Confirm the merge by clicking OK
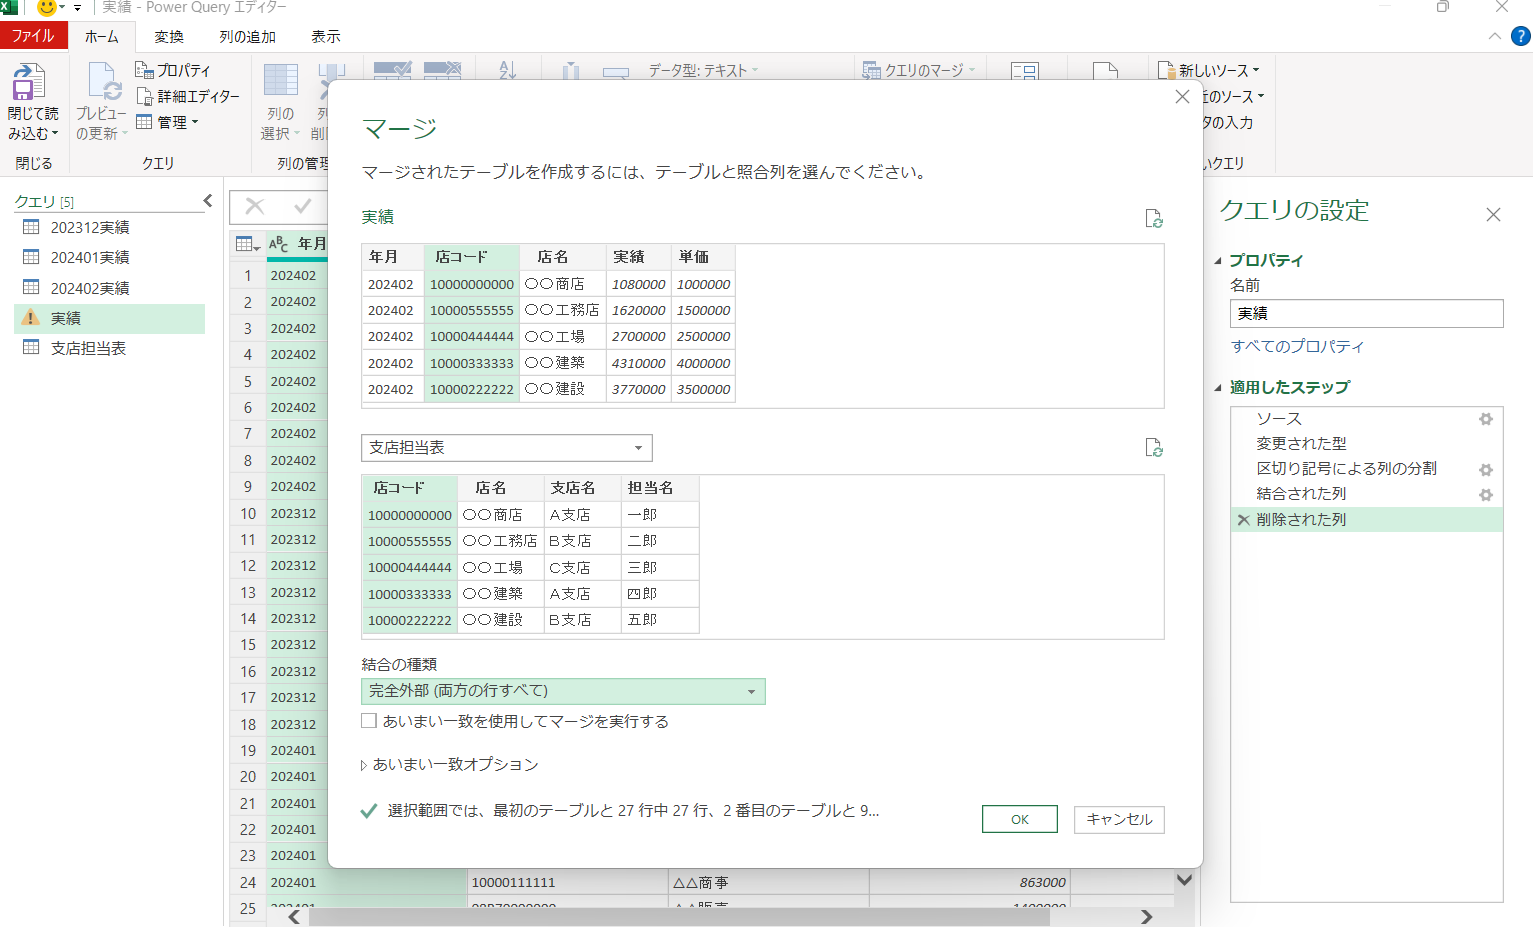Screen dimensions: 1533x927 (1019, 818)
